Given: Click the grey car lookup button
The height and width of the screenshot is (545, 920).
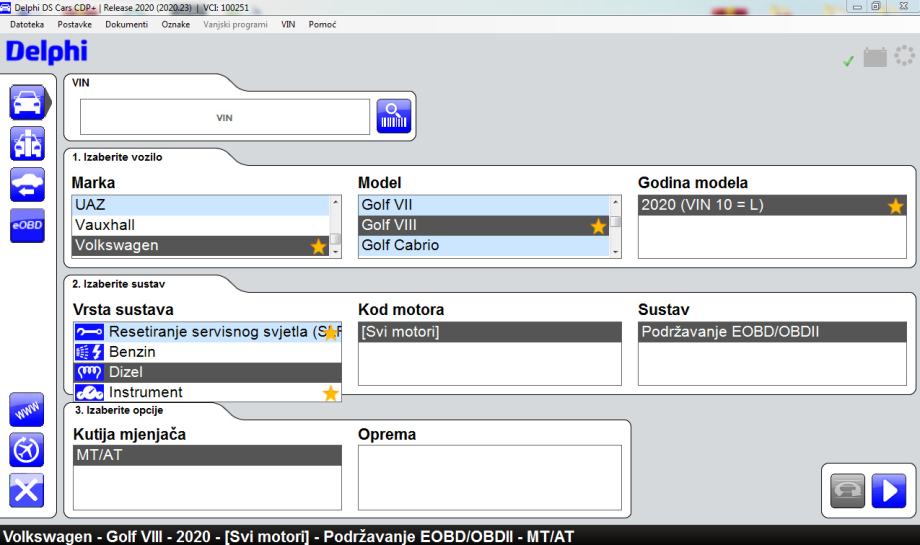Looking at the screenshot, I should pos(848,490).
